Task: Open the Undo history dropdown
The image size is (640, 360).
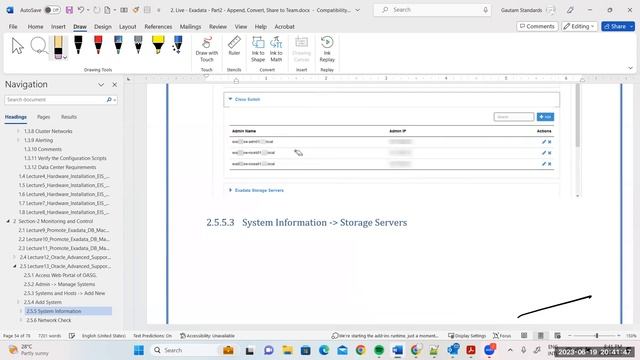Action: click(88, 10)
